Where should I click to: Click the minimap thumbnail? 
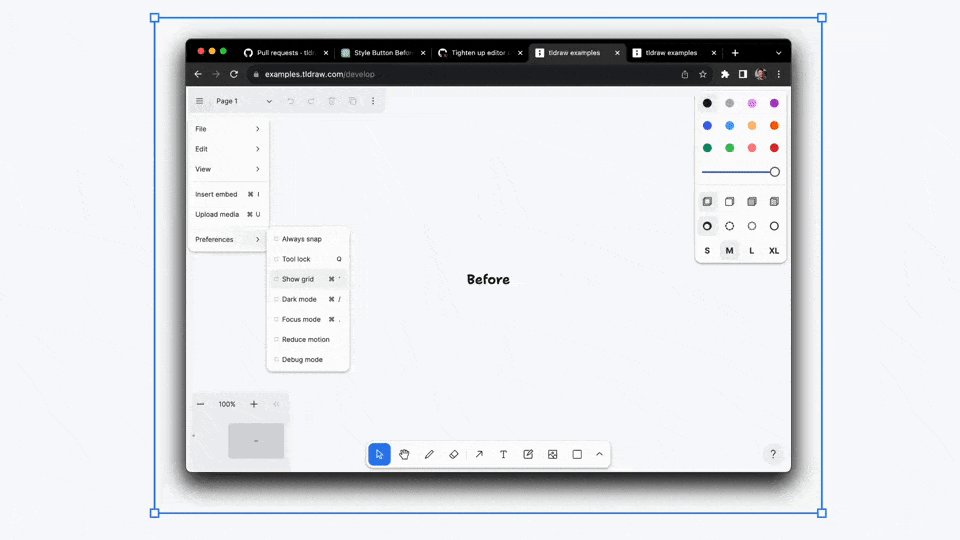click(x=256, y=441)
